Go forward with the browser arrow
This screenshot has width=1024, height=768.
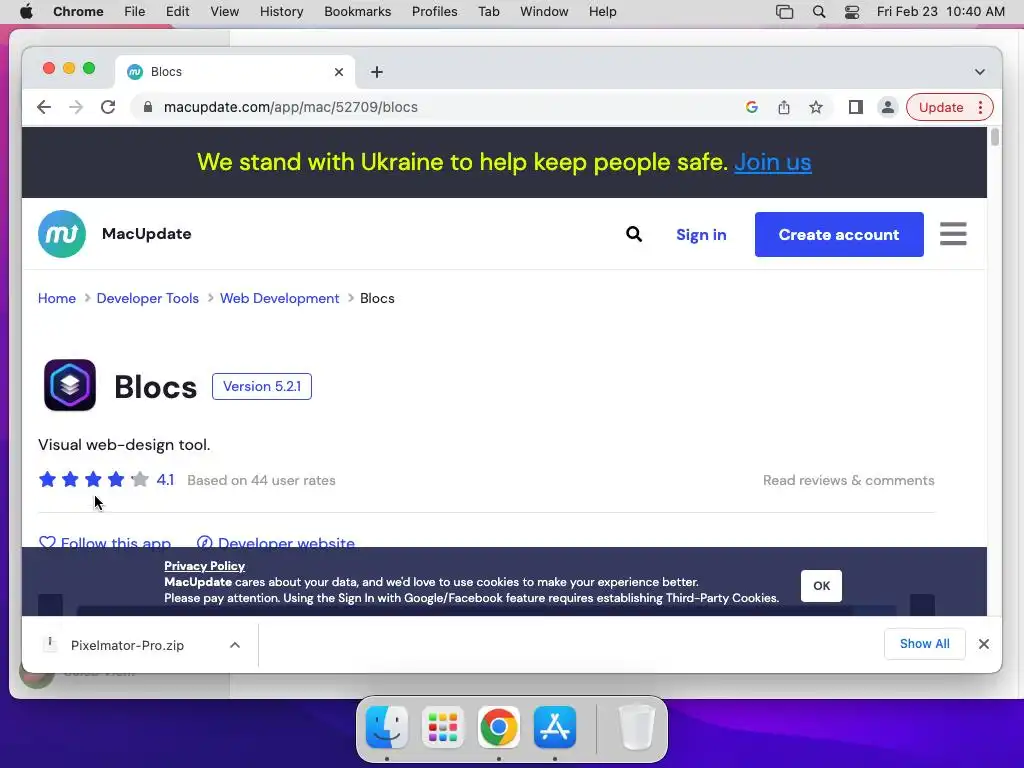click(76, 107)
